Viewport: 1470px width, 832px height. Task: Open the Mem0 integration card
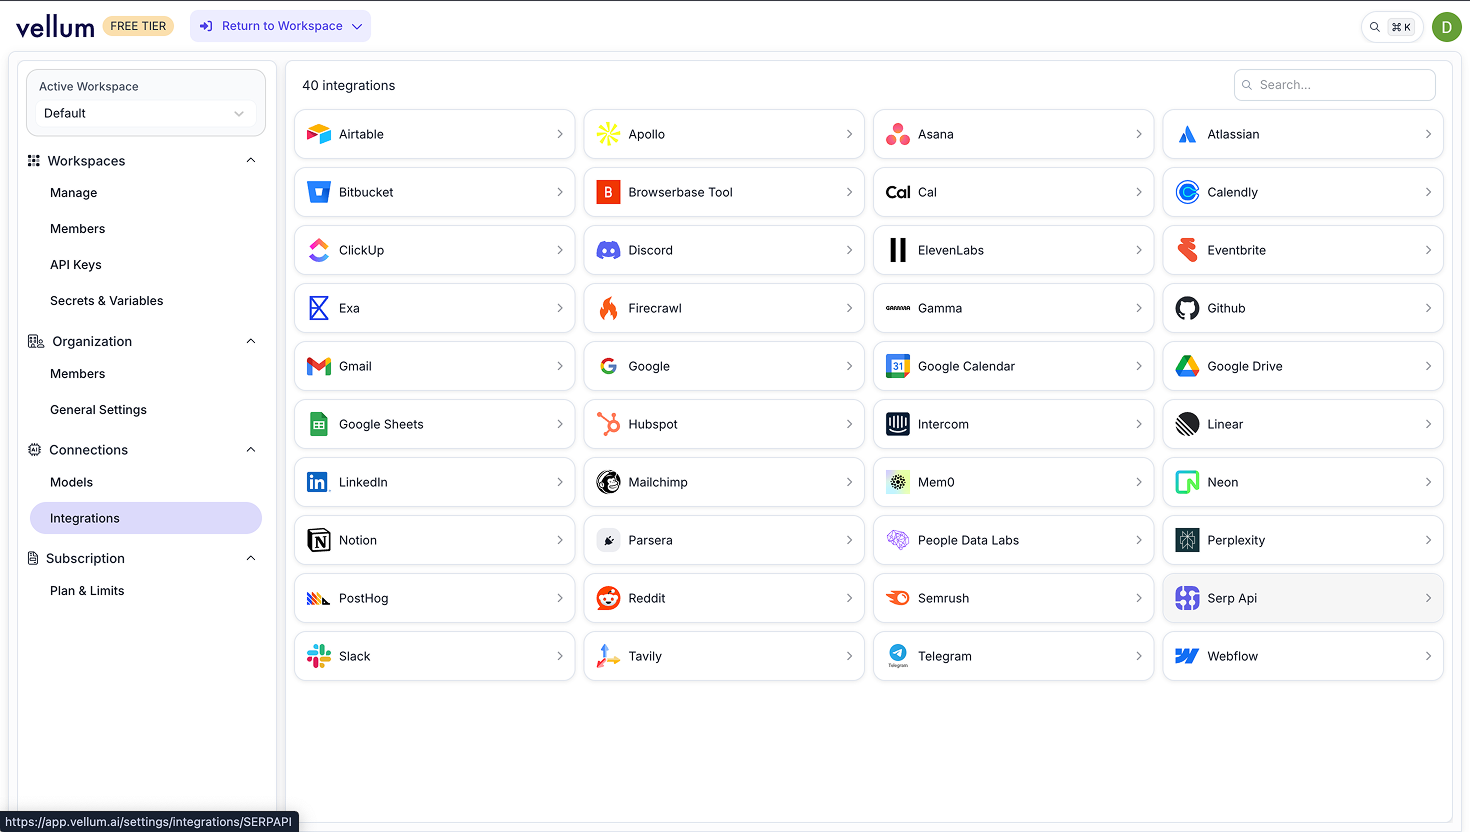click(x=1013, y=482)
